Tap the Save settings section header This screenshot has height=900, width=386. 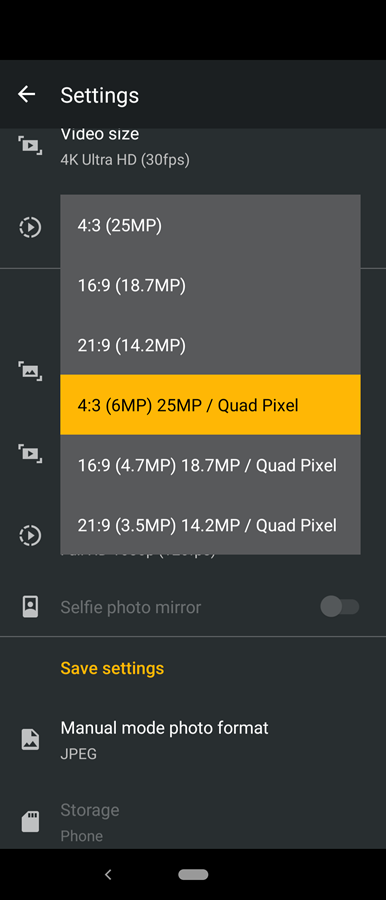click(112, 668)
